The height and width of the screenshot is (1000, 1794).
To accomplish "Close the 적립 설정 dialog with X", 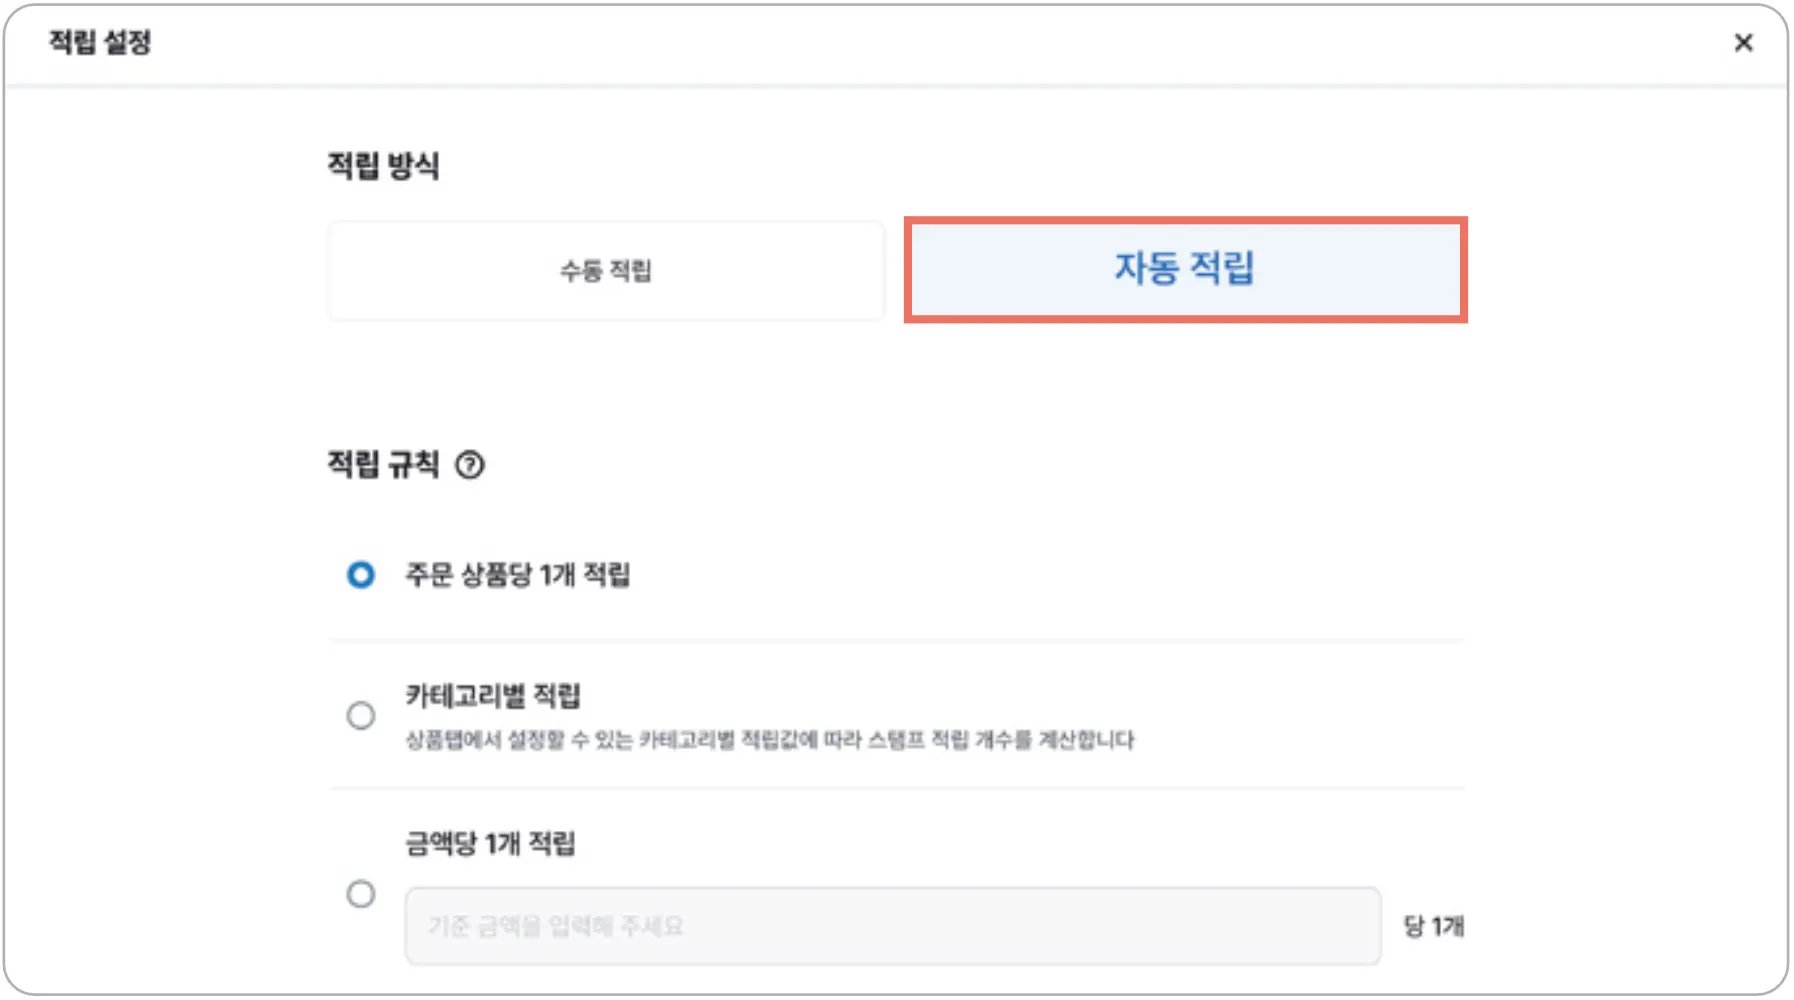I will tap(1743, 42).
